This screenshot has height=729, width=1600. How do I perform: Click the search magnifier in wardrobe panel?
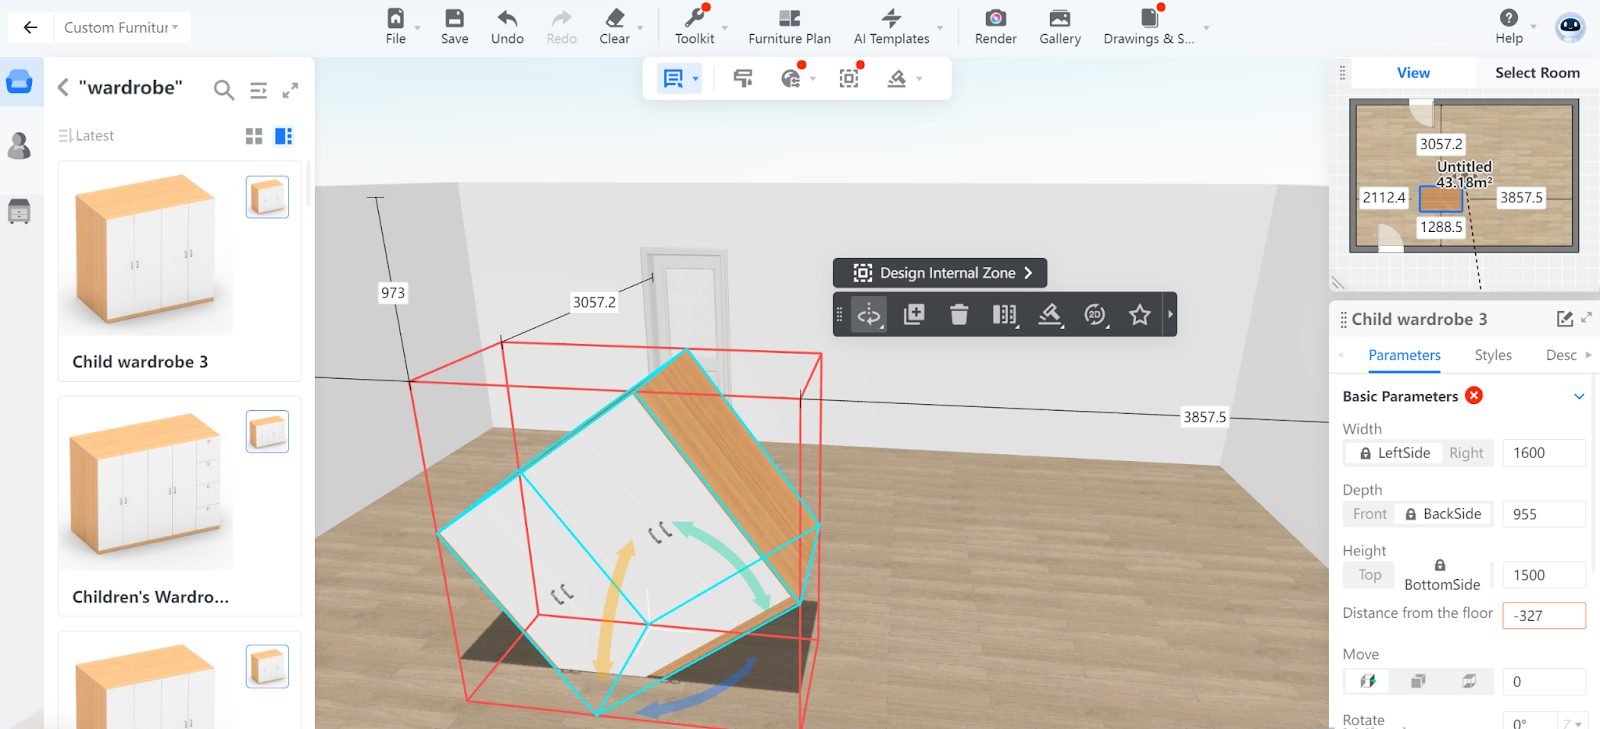coord(224,90)
